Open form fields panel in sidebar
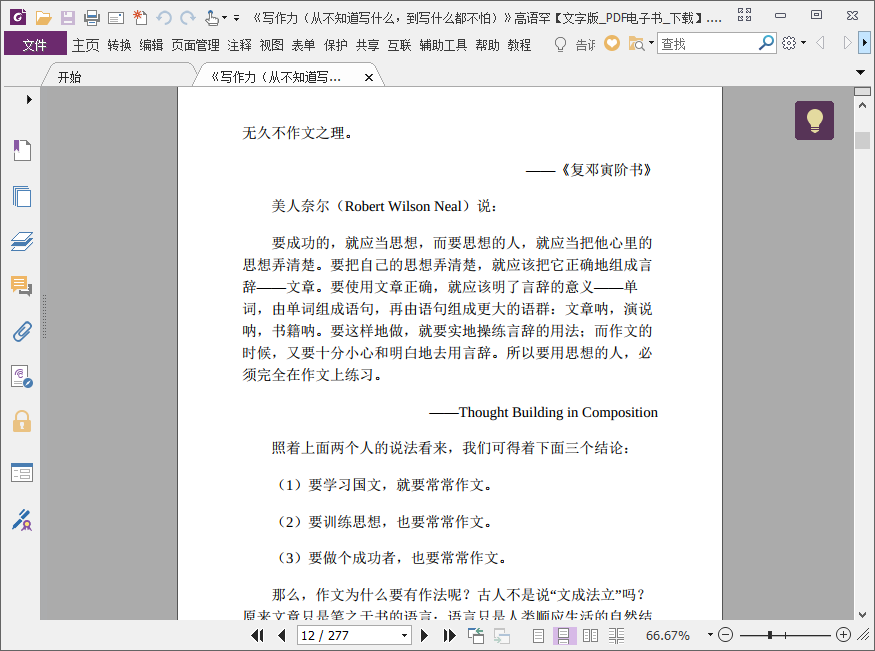 pyautogui.click(x=22, y=472)
